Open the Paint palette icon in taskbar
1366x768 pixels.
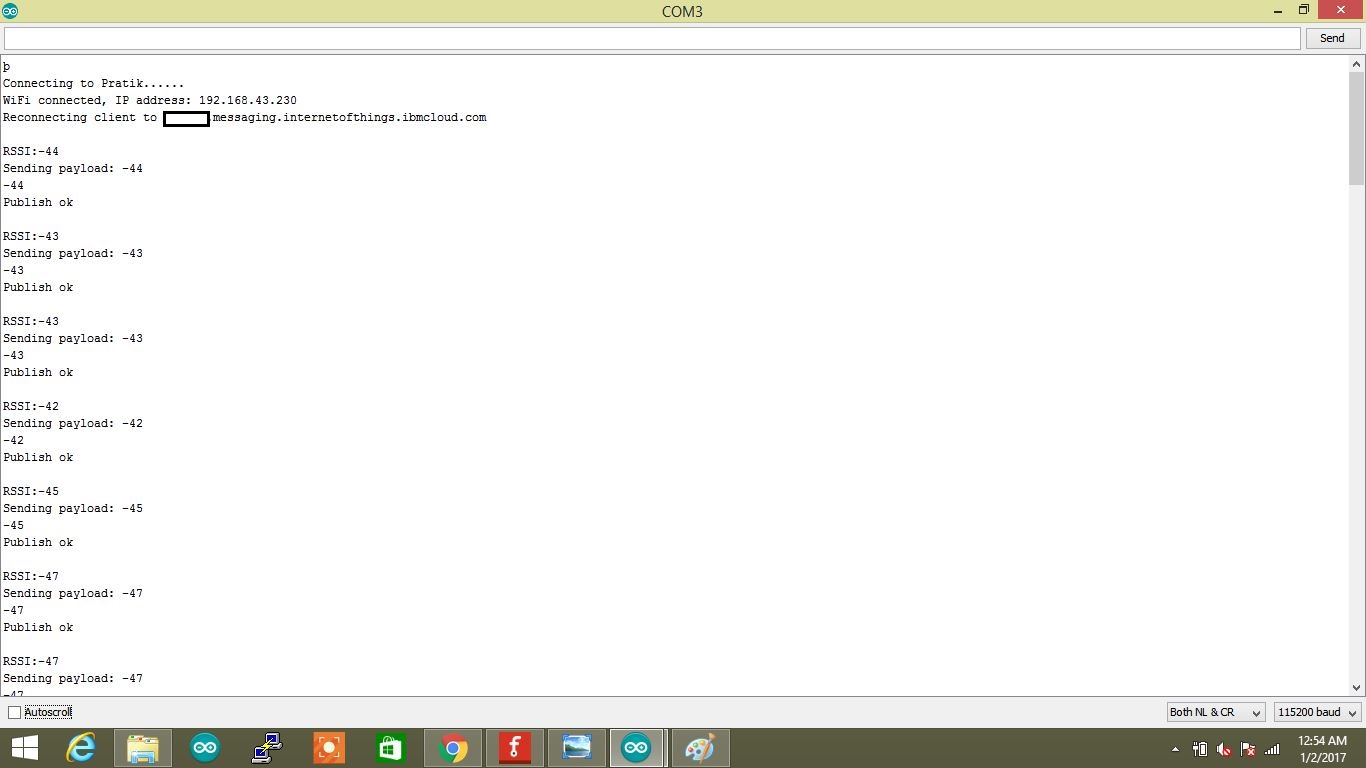point(699,748)
